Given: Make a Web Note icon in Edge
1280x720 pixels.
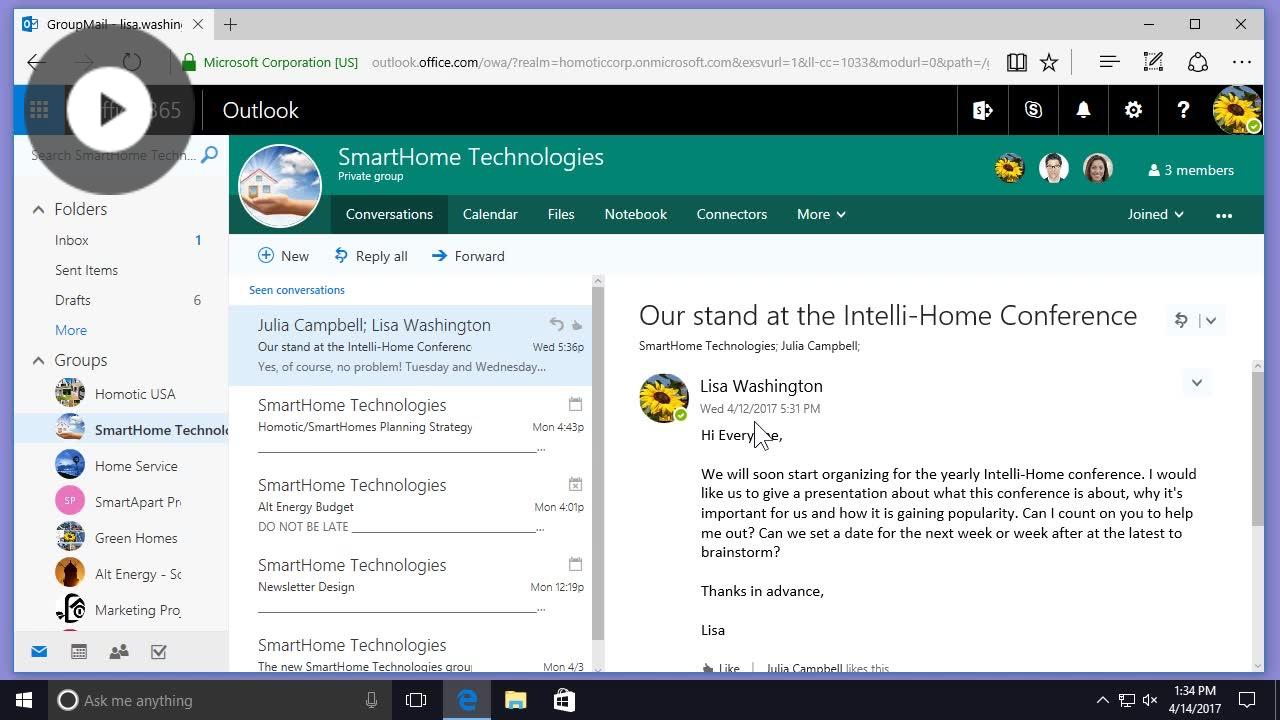Looking at the screenshot, I should tap(1153, 62).
